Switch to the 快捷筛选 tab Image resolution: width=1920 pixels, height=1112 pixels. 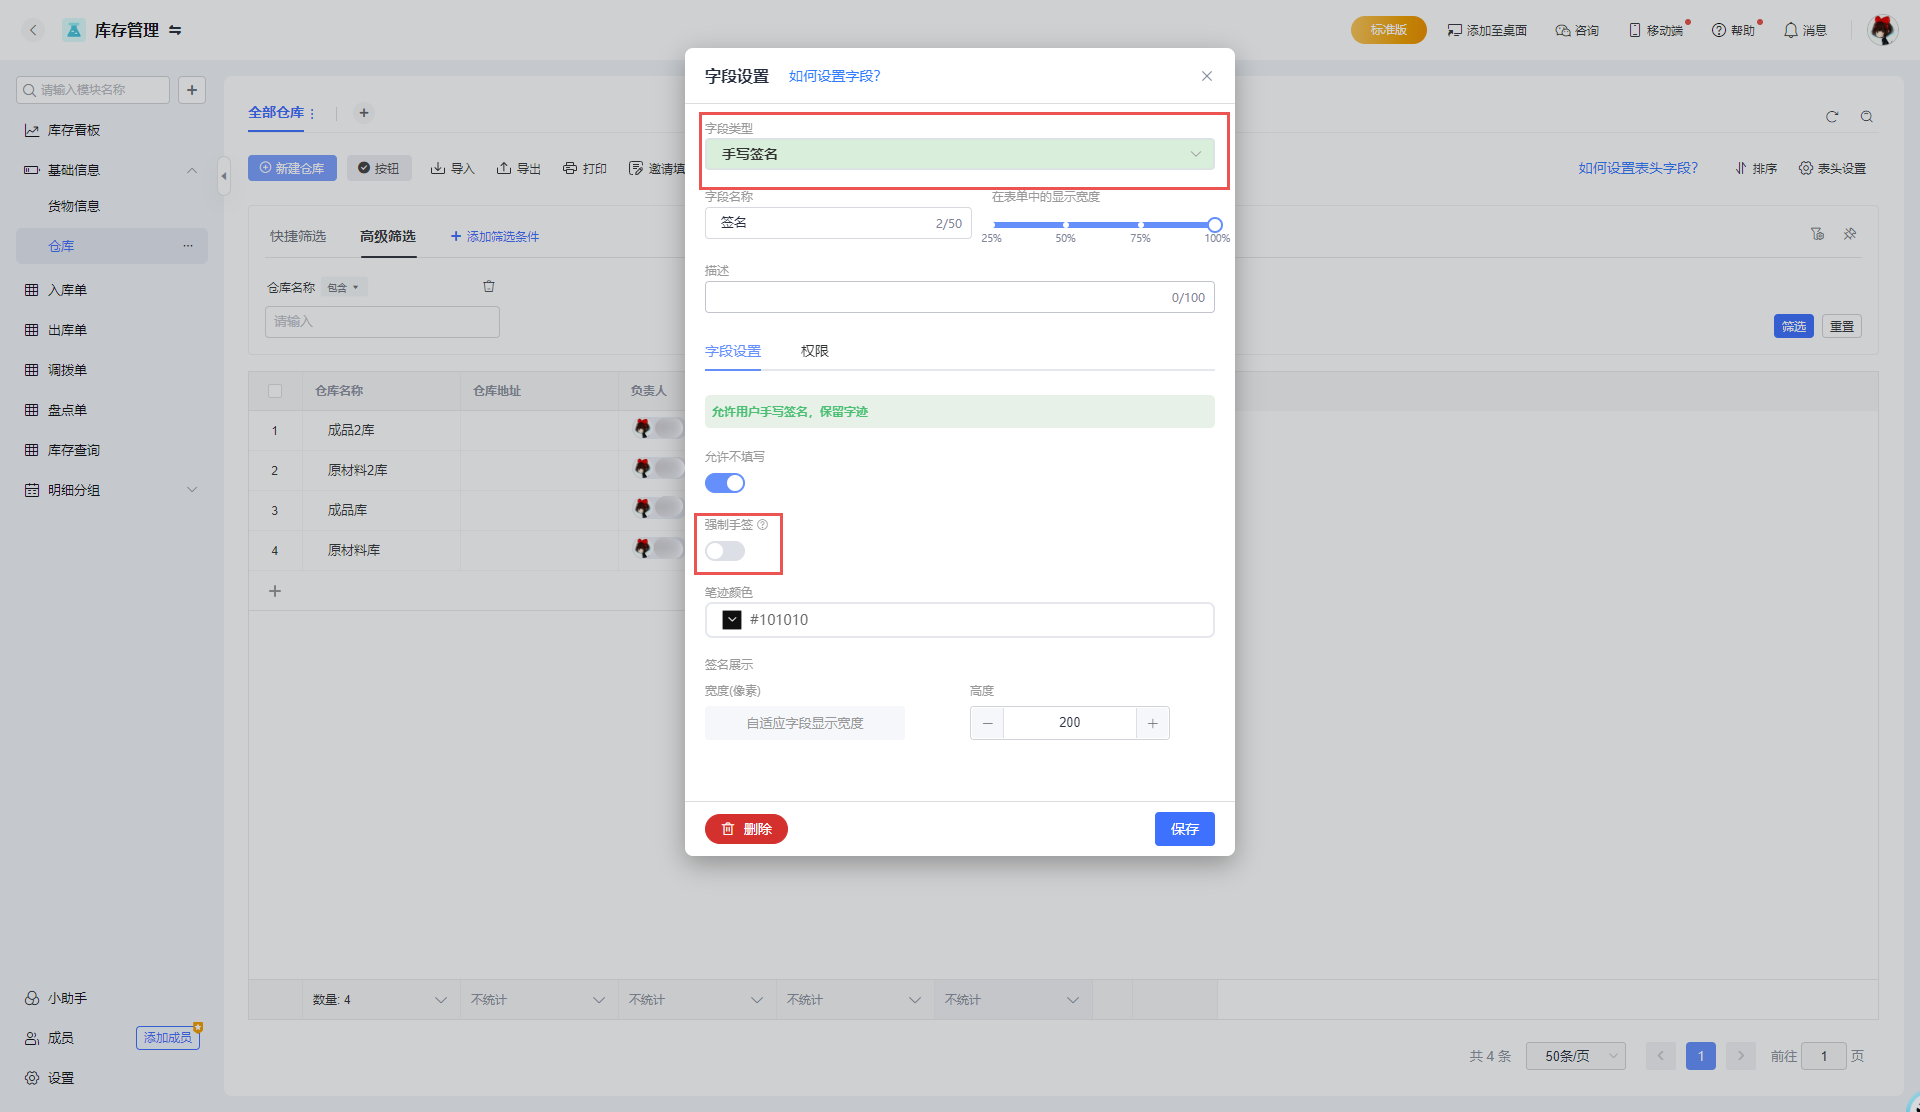point(298,236)
